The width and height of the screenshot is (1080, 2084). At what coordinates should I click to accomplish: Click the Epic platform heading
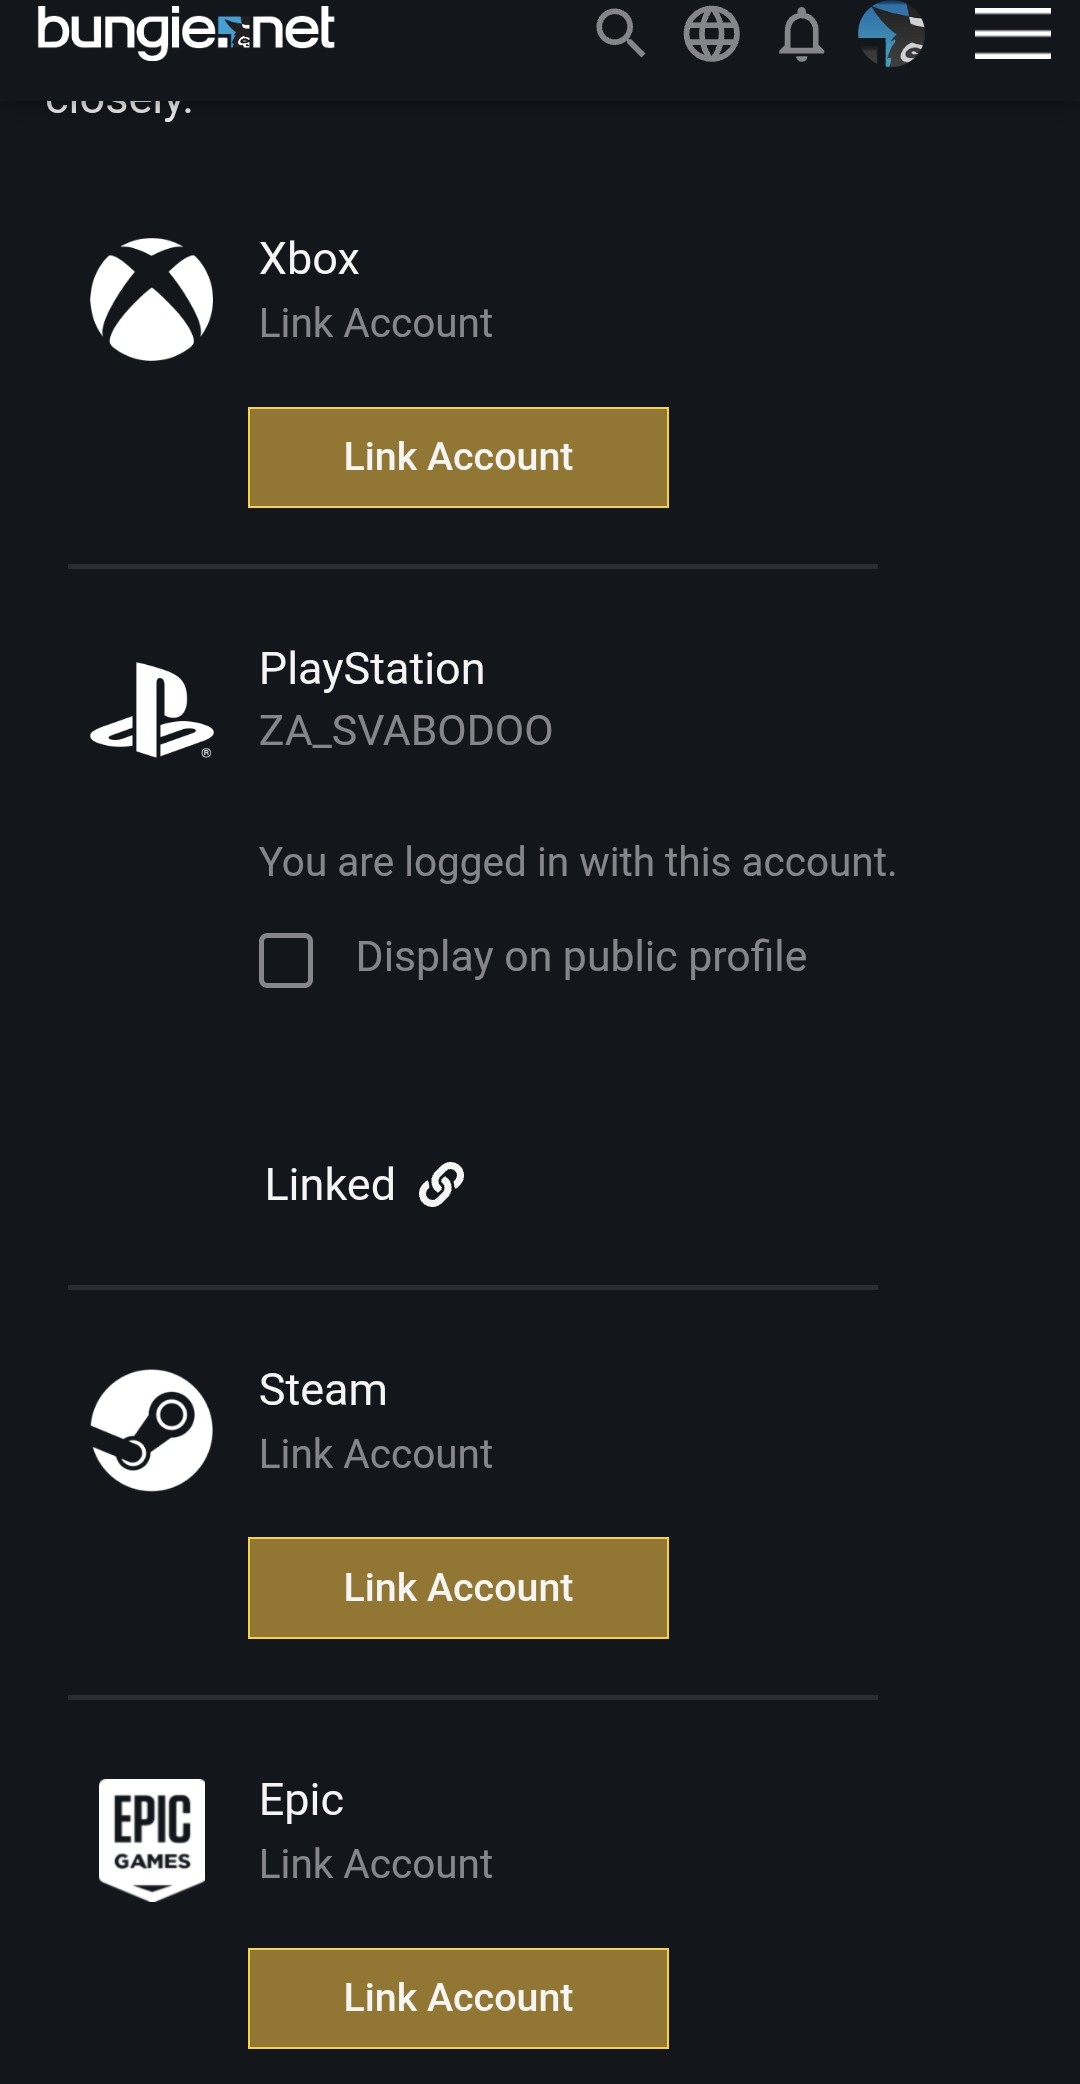[x=301, y=1800]
